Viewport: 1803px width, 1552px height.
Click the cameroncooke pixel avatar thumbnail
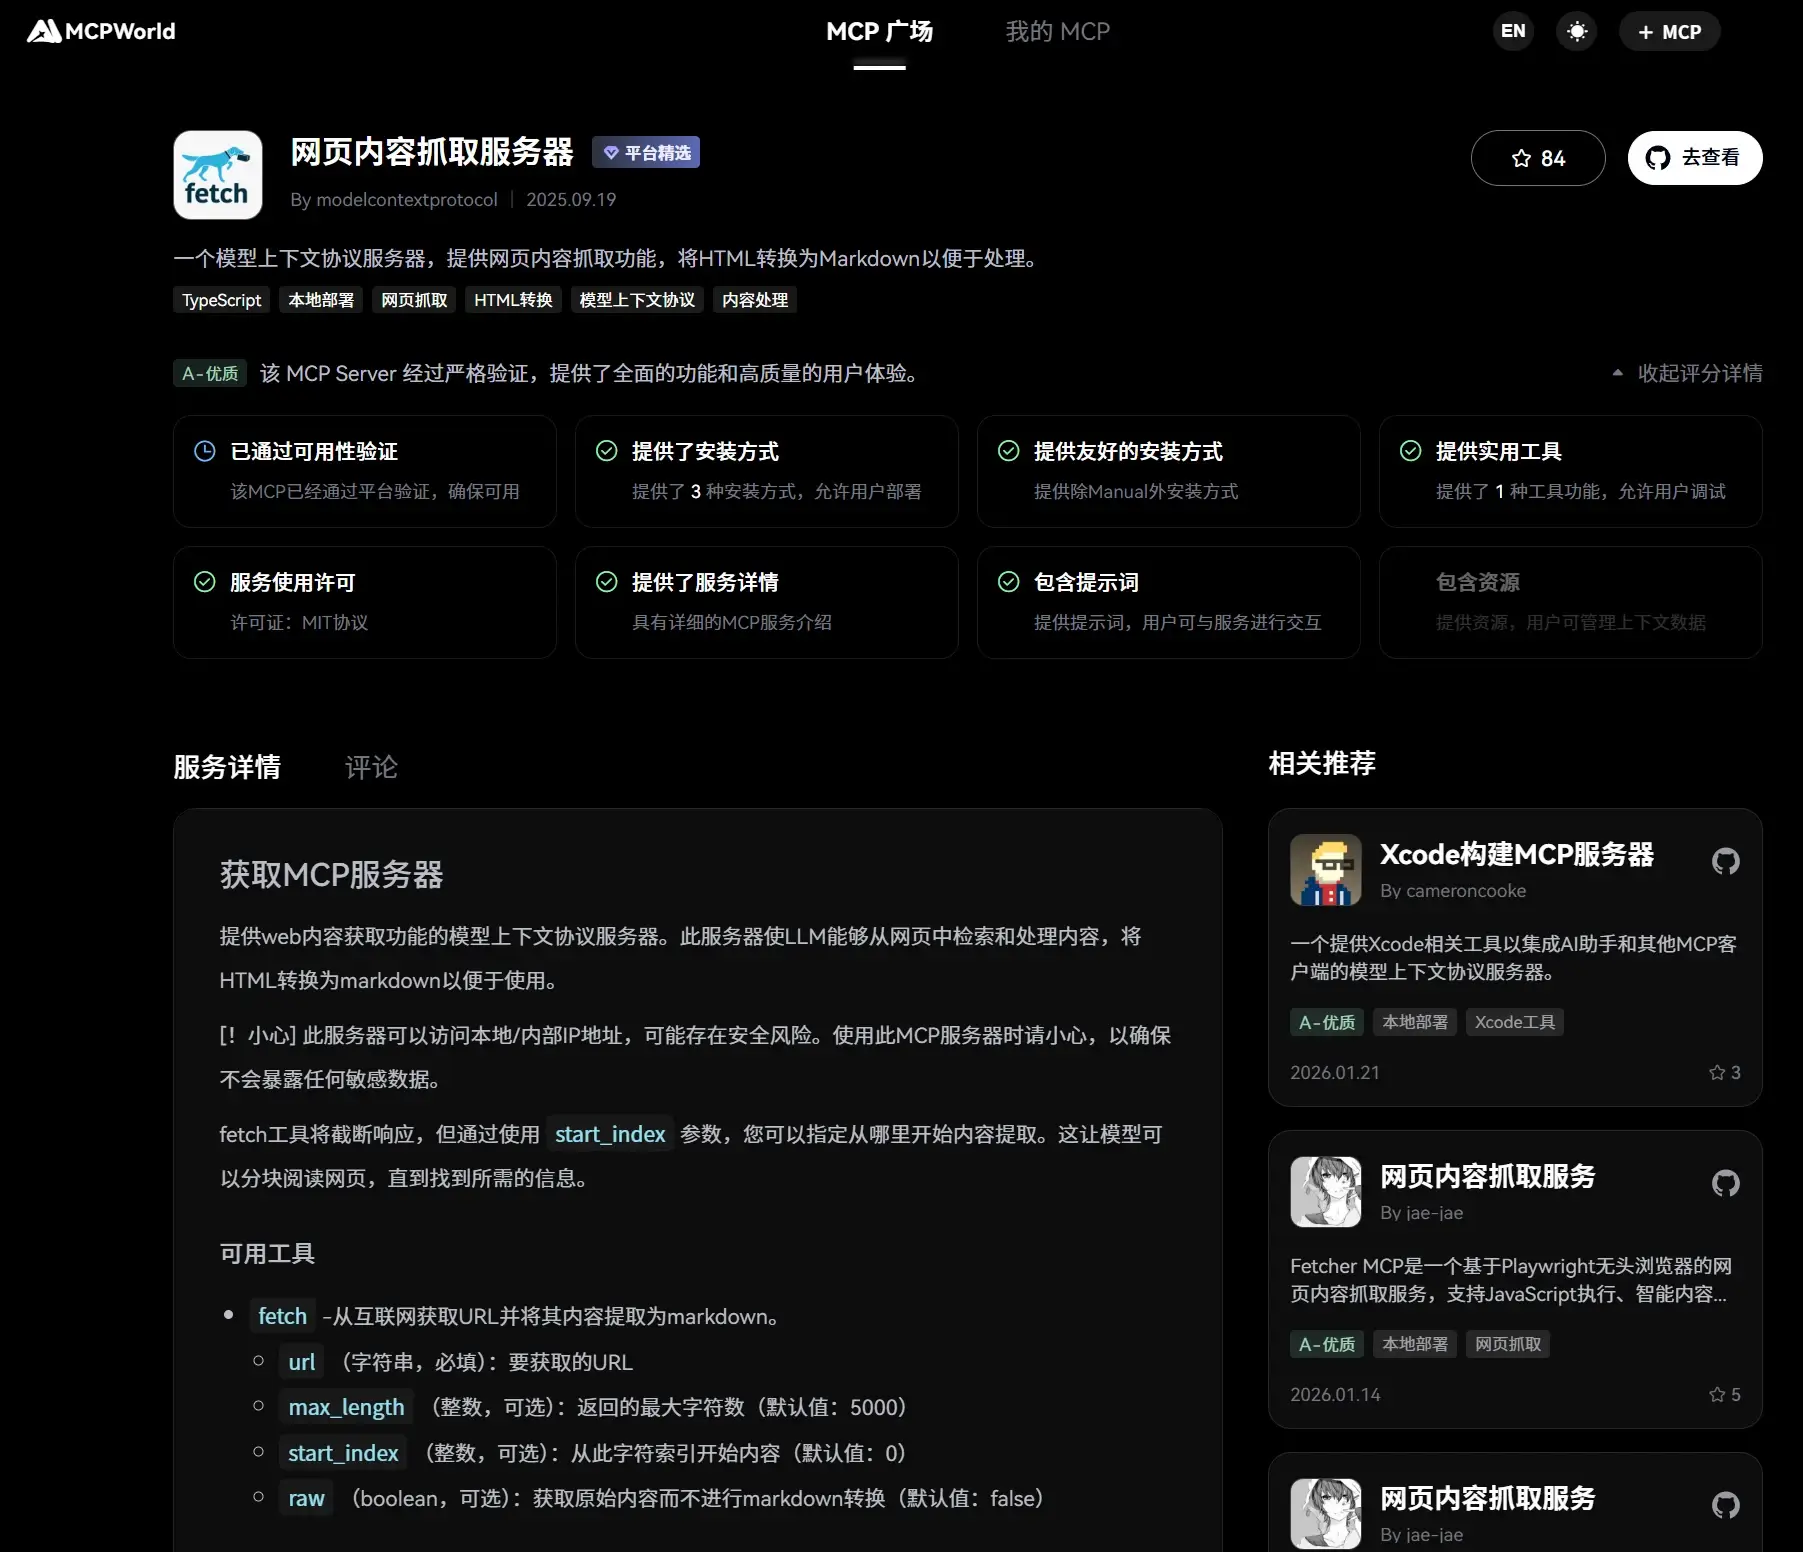tap(1325, 870)
